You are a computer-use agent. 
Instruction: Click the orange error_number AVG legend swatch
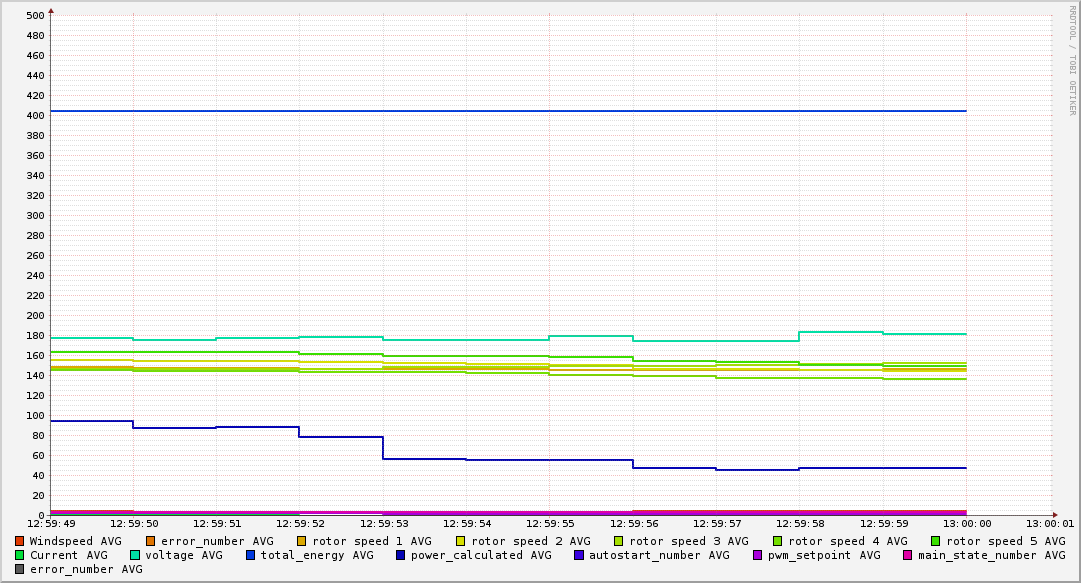pos(151,541)
